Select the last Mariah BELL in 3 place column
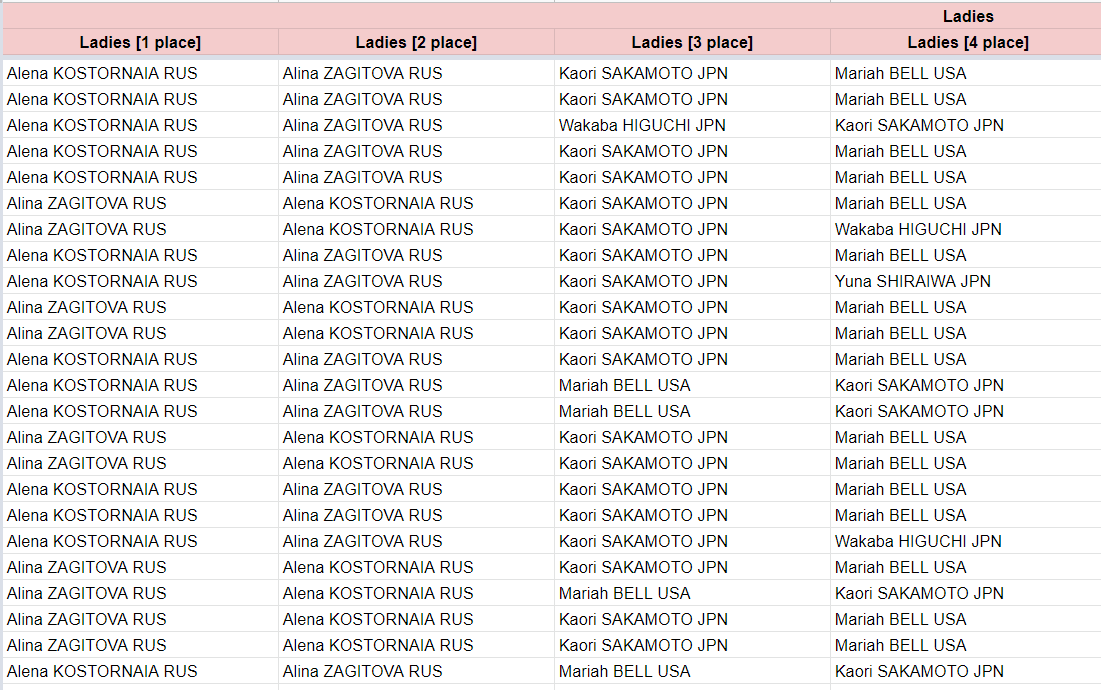This screenshot has height=690, width=1101. point(624,671)
